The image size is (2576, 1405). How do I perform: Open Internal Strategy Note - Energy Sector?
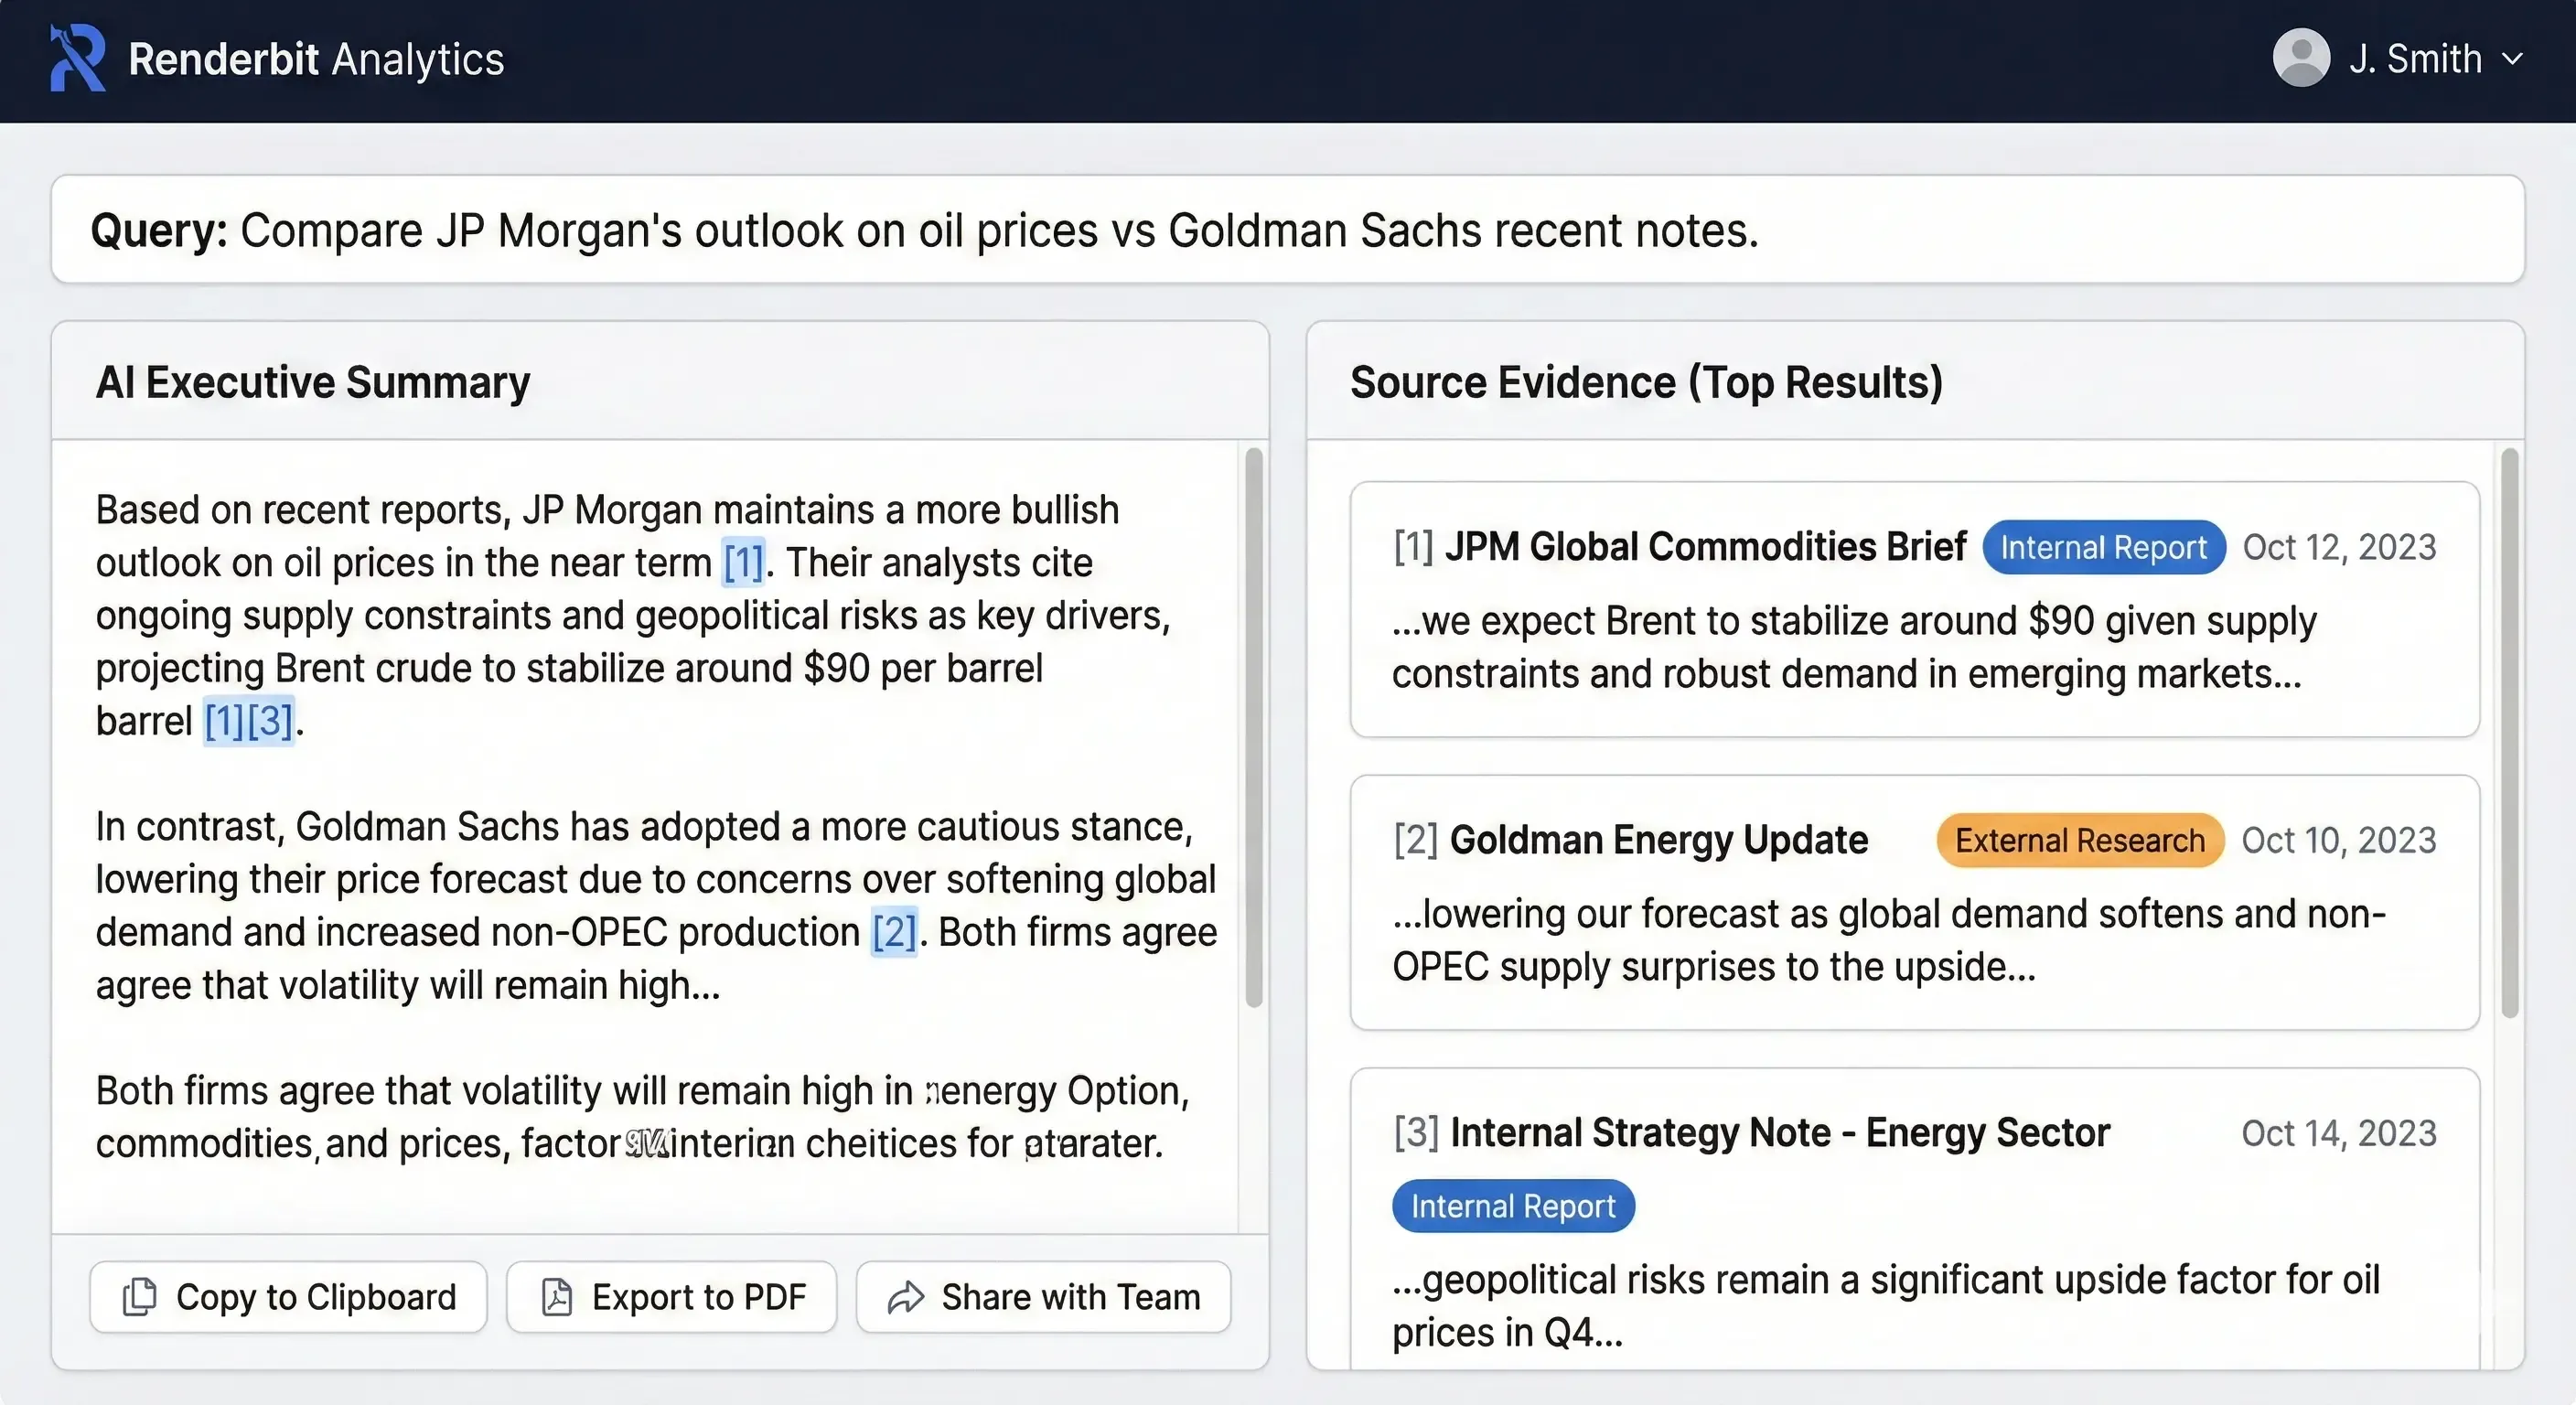(1779, 1133)
